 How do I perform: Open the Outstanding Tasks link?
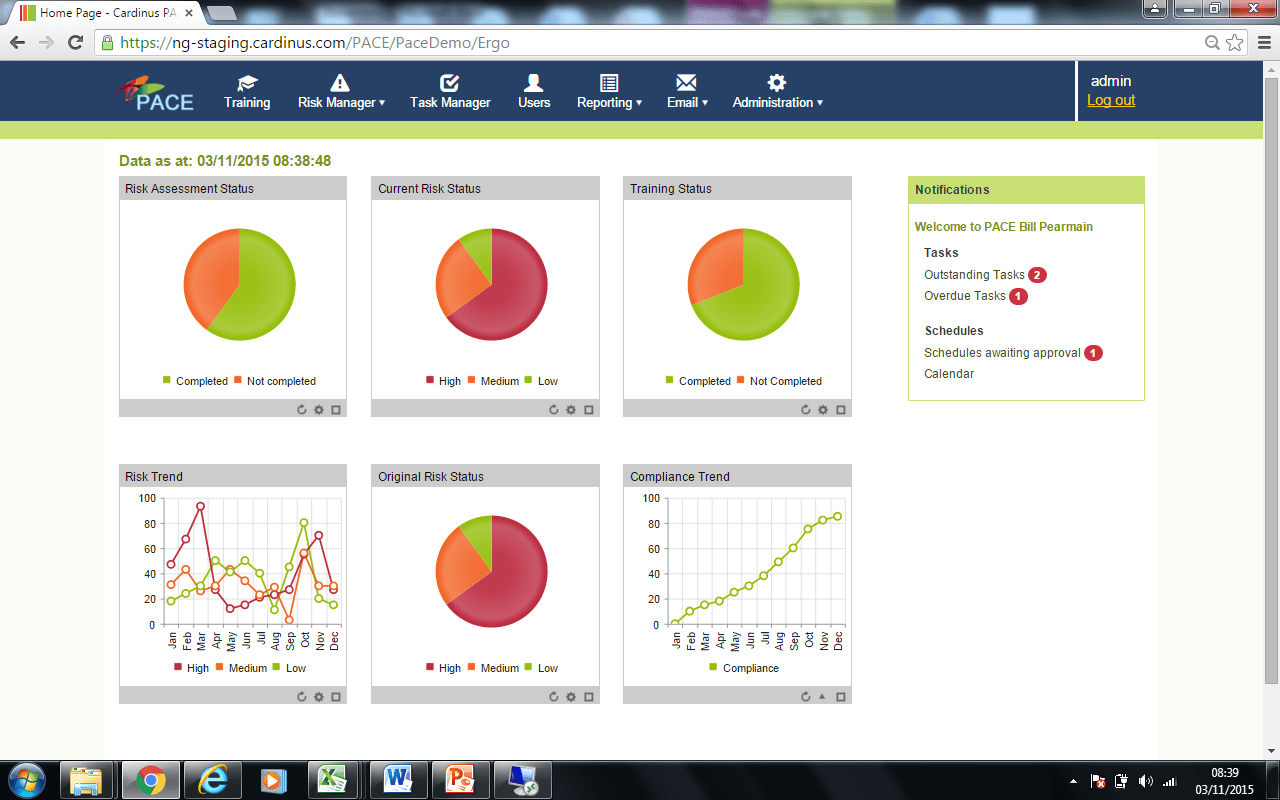974,275
